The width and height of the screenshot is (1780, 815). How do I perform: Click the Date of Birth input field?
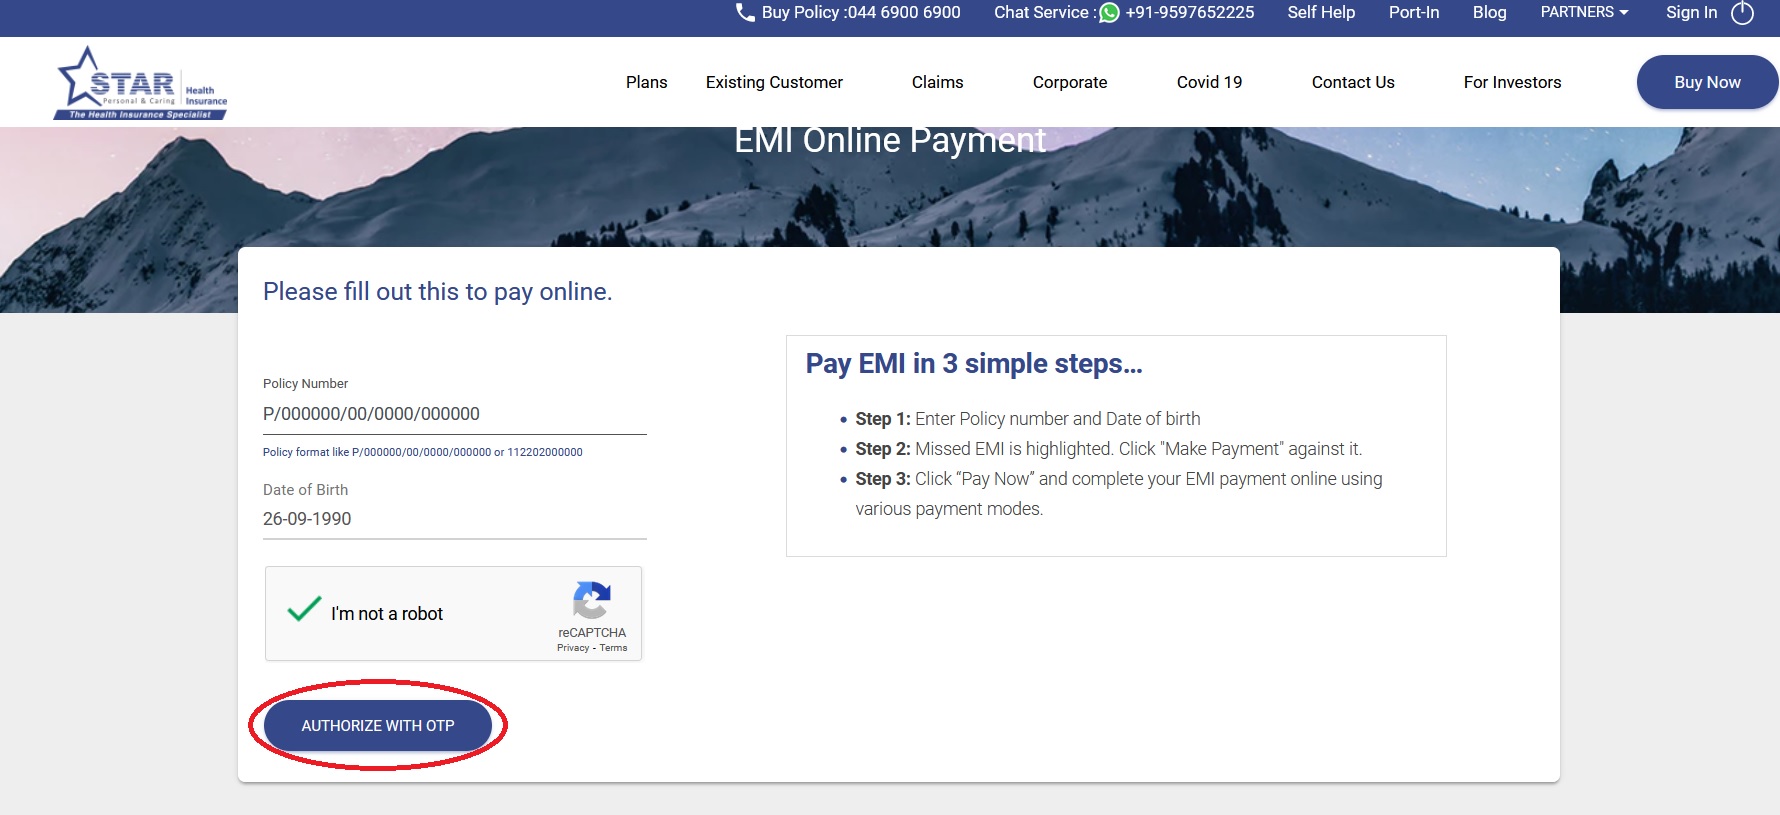(454, 519)
